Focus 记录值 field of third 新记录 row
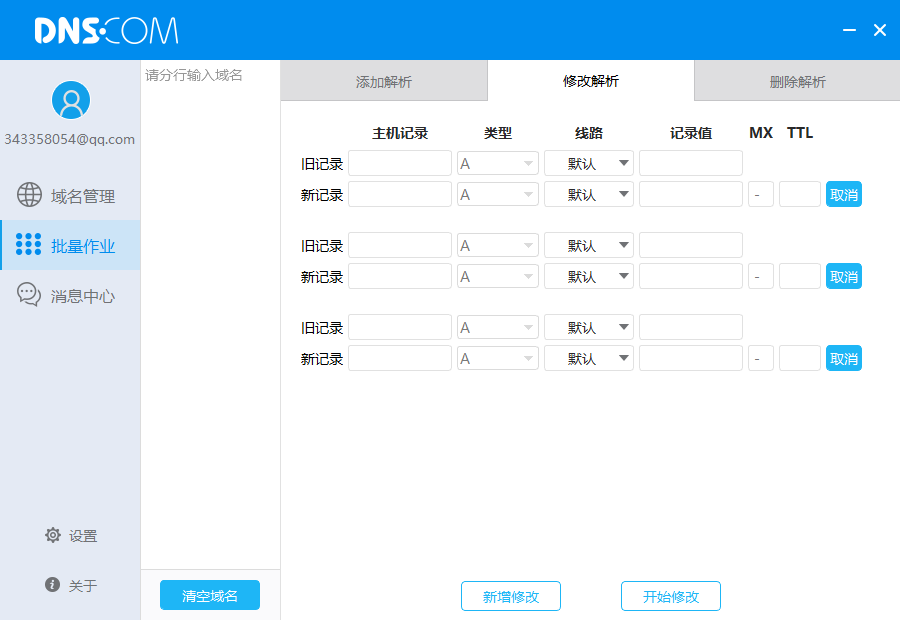This screenshot has width=900, height=620. click(x=691, y=359)
